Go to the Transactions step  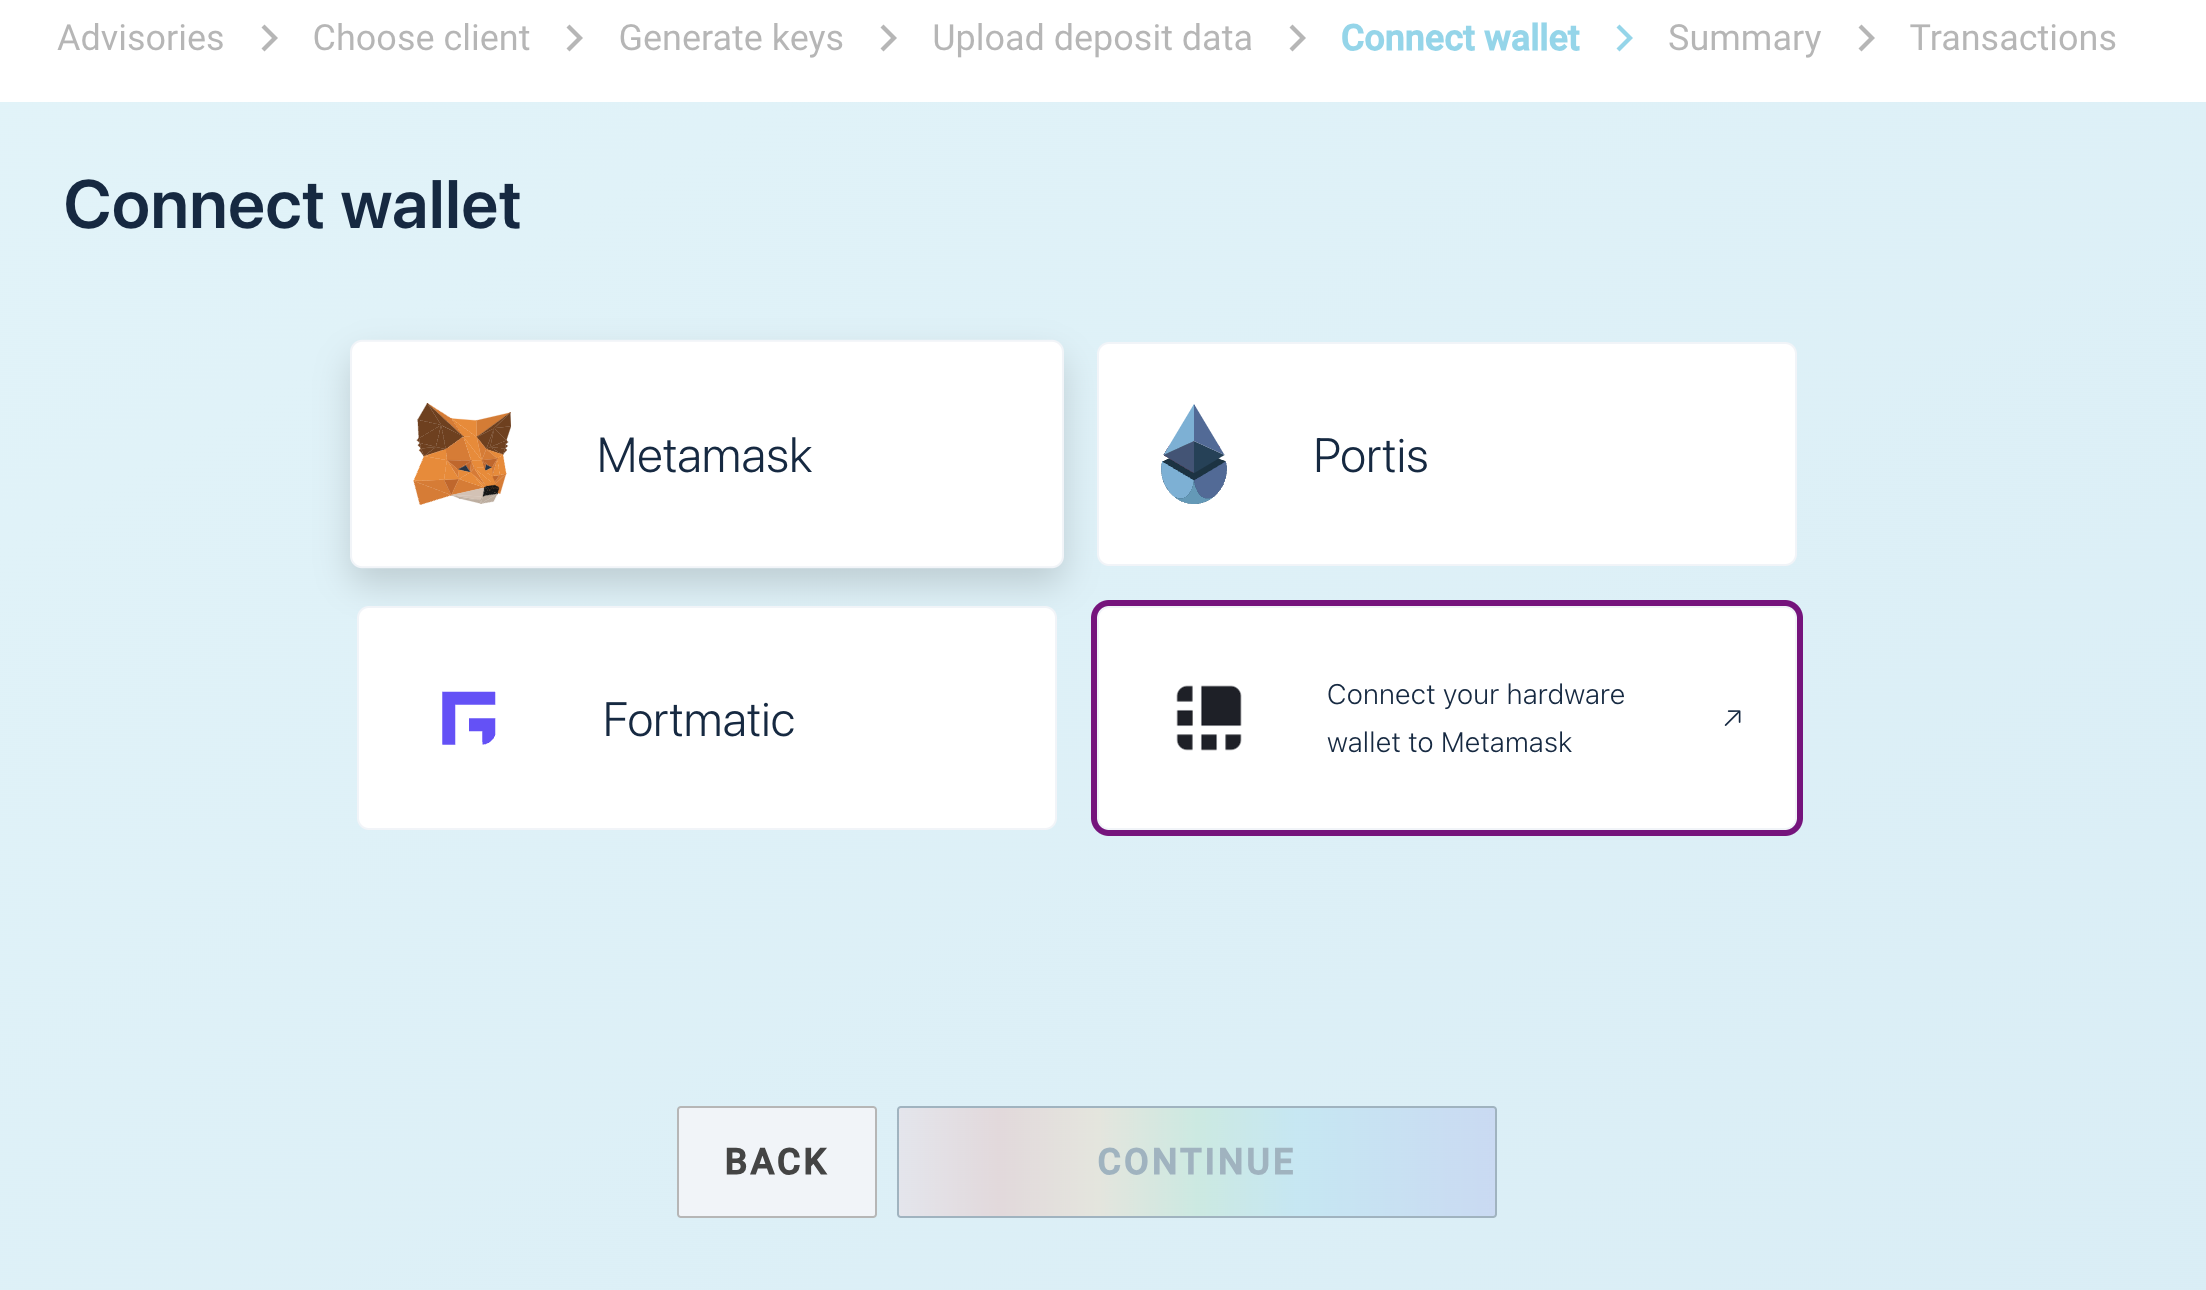[x=2012, y=38]
